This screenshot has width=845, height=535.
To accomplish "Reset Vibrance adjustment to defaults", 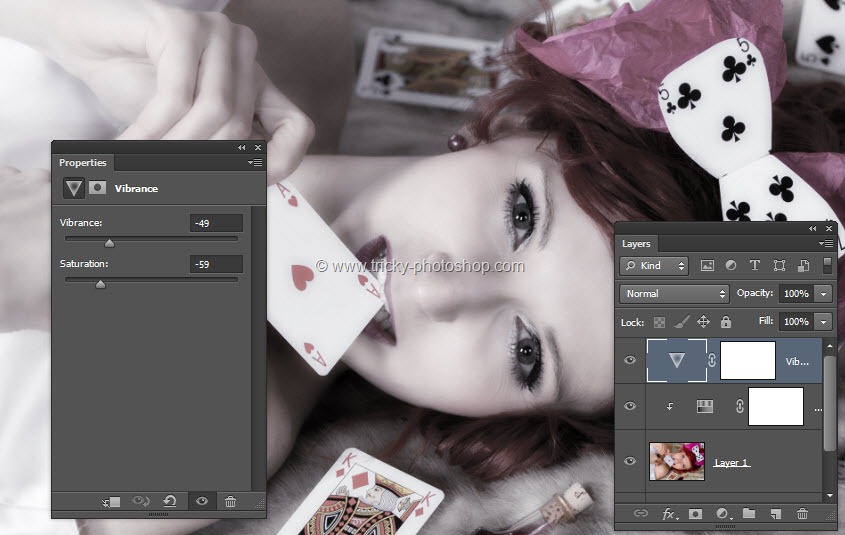I will click(x=170, y=501).
